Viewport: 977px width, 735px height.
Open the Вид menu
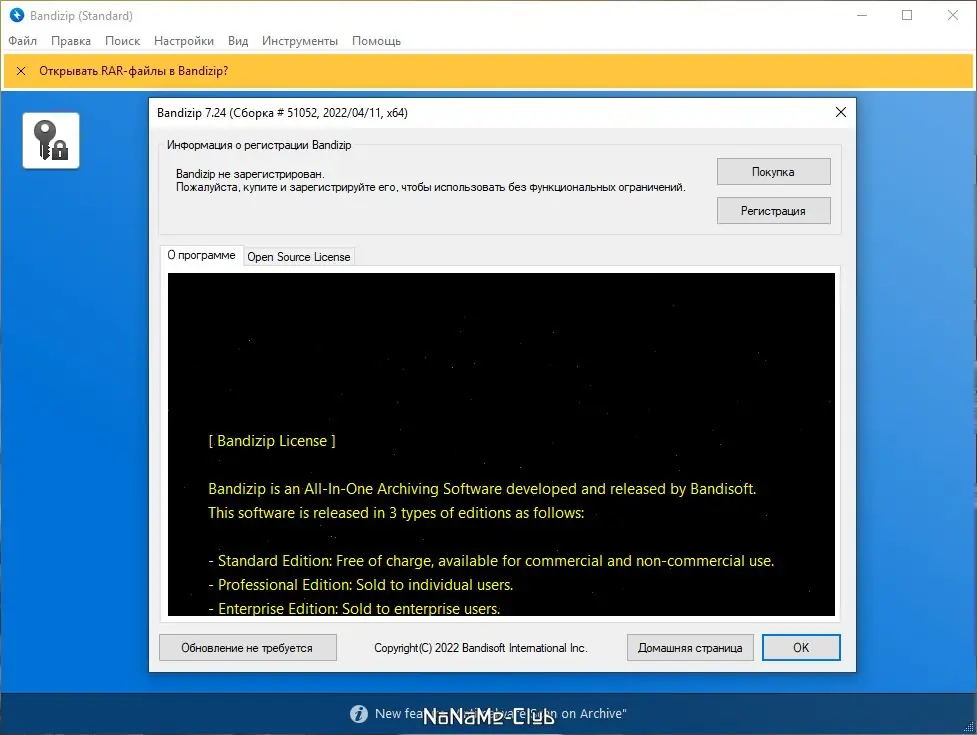click(238, 41)
